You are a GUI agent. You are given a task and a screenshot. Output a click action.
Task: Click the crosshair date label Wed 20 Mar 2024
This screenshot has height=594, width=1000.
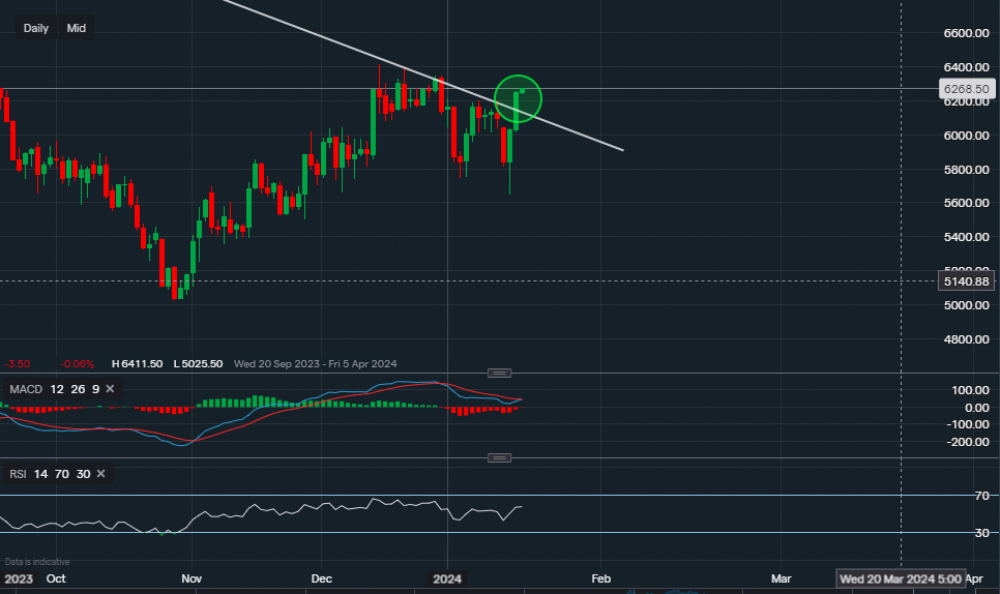(902, 579)
